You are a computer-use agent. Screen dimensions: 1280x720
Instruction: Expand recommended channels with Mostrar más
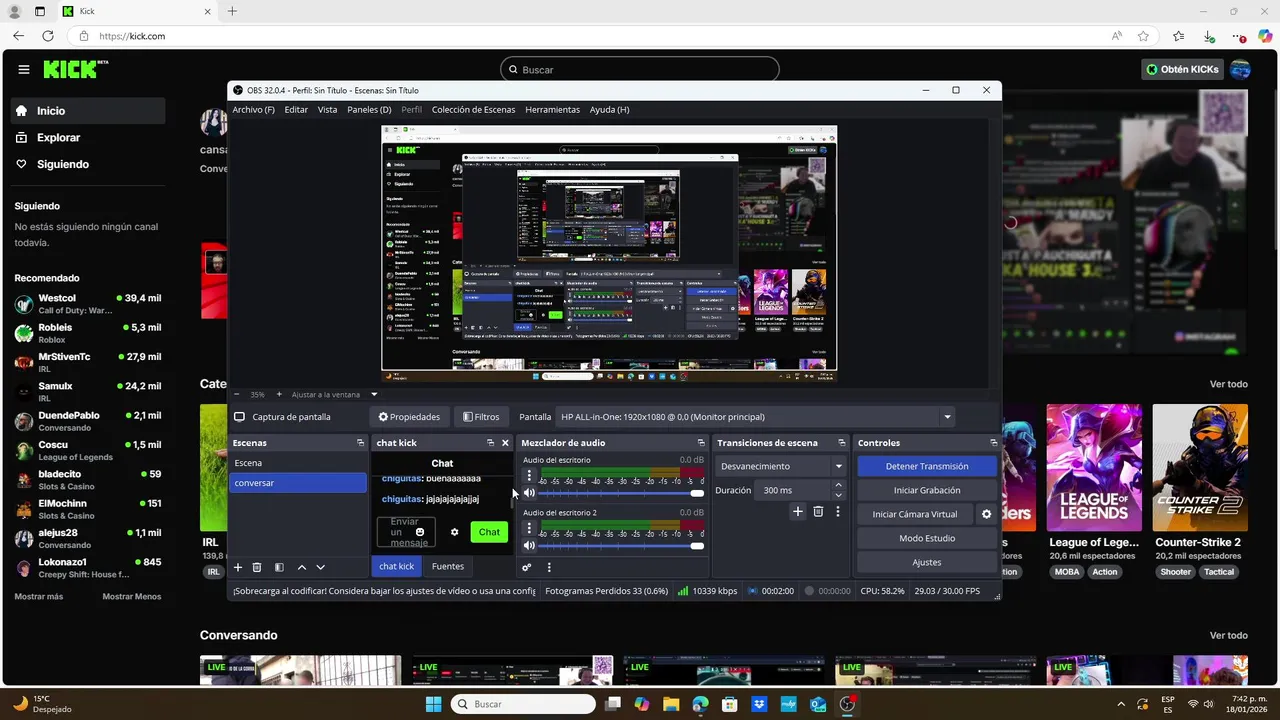coord(38,597)
